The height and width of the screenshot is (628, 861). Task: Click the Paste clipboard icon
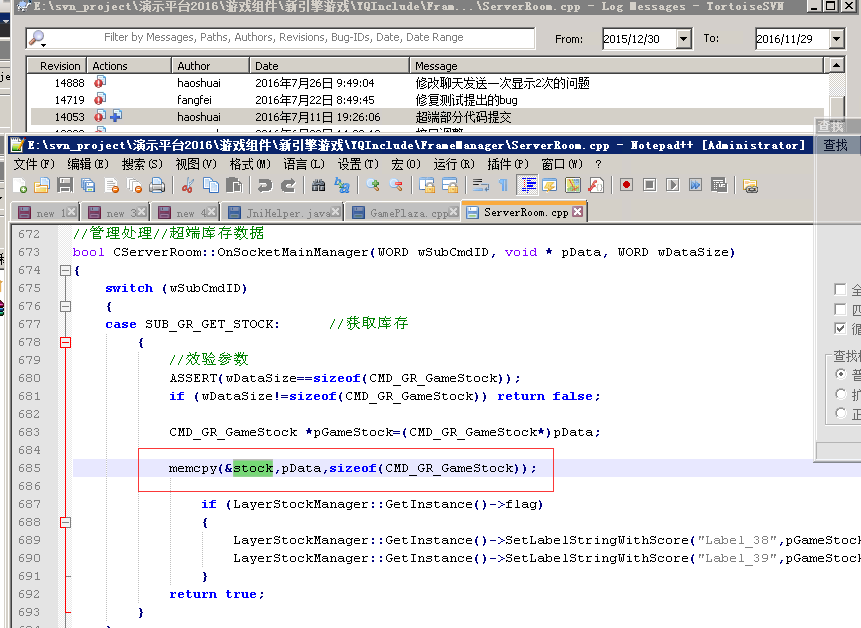[234, 186]
